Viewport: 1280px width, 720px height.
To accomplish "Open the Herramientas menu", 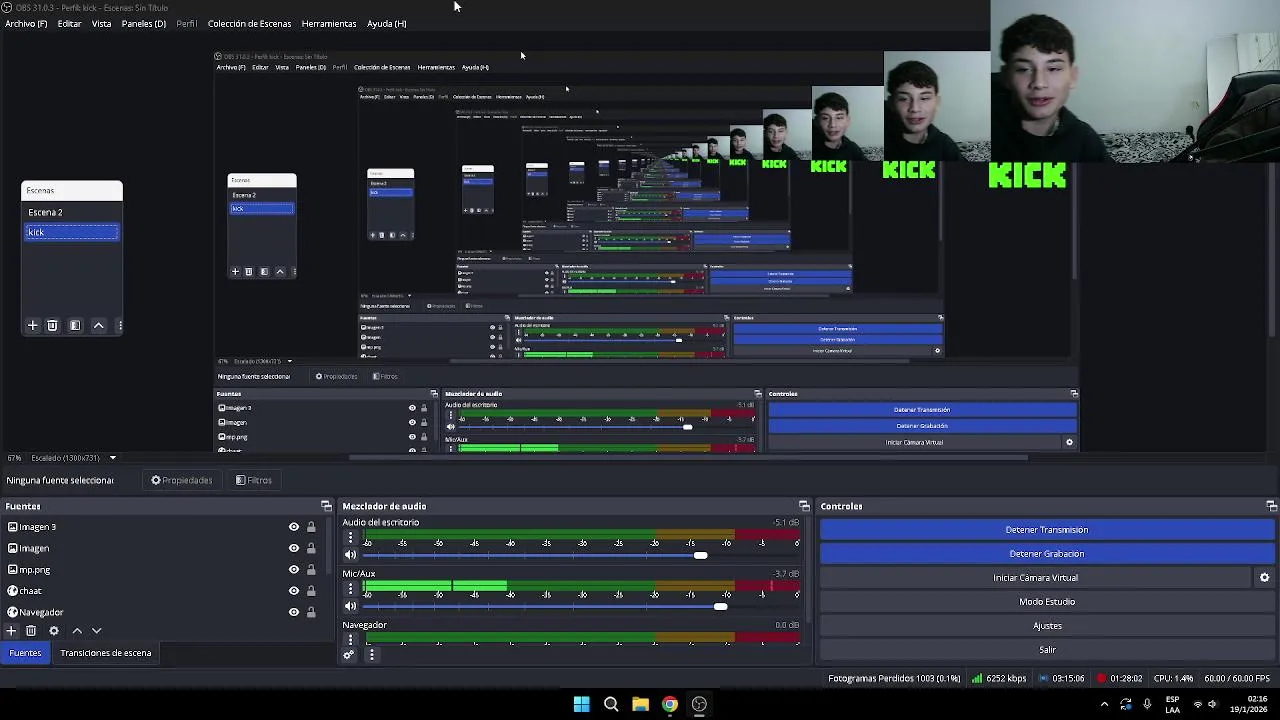I will click(x=328, y=24).
